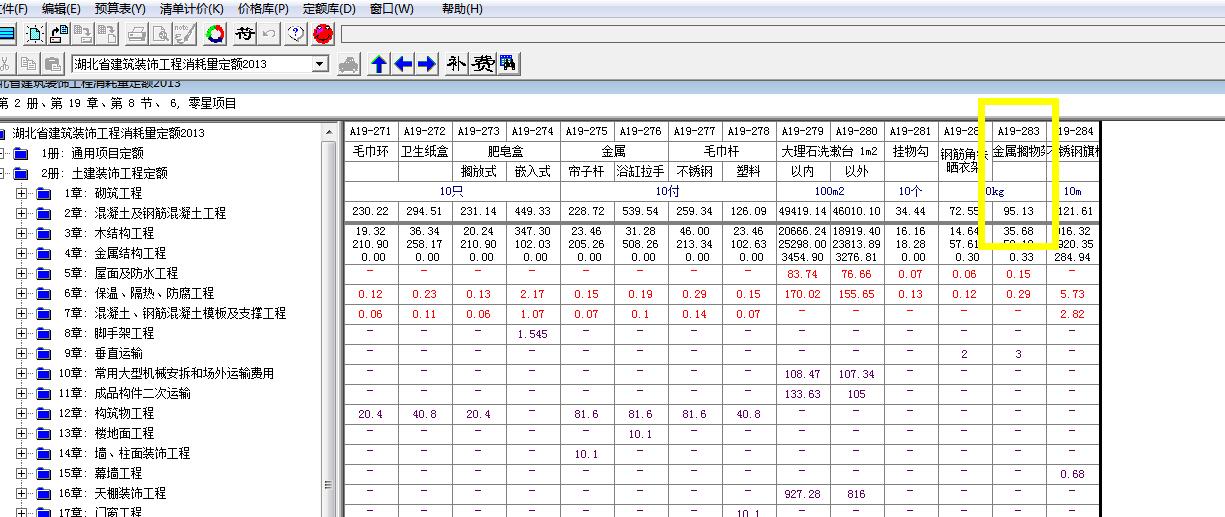
Task: Click the value cell 927.28
Action: click(x=801, y=494)
